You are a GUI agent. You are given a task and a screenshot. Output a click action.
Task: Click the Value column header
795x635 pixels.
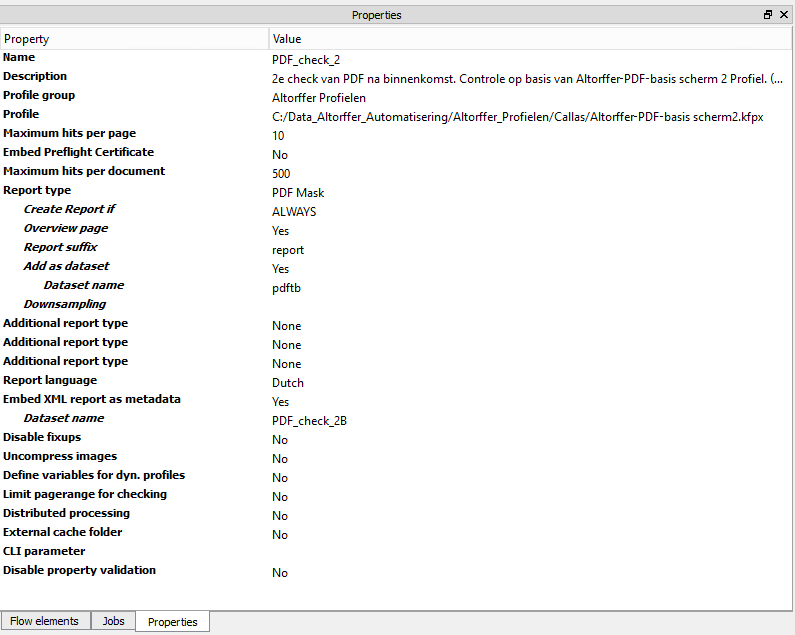(530, 39)
